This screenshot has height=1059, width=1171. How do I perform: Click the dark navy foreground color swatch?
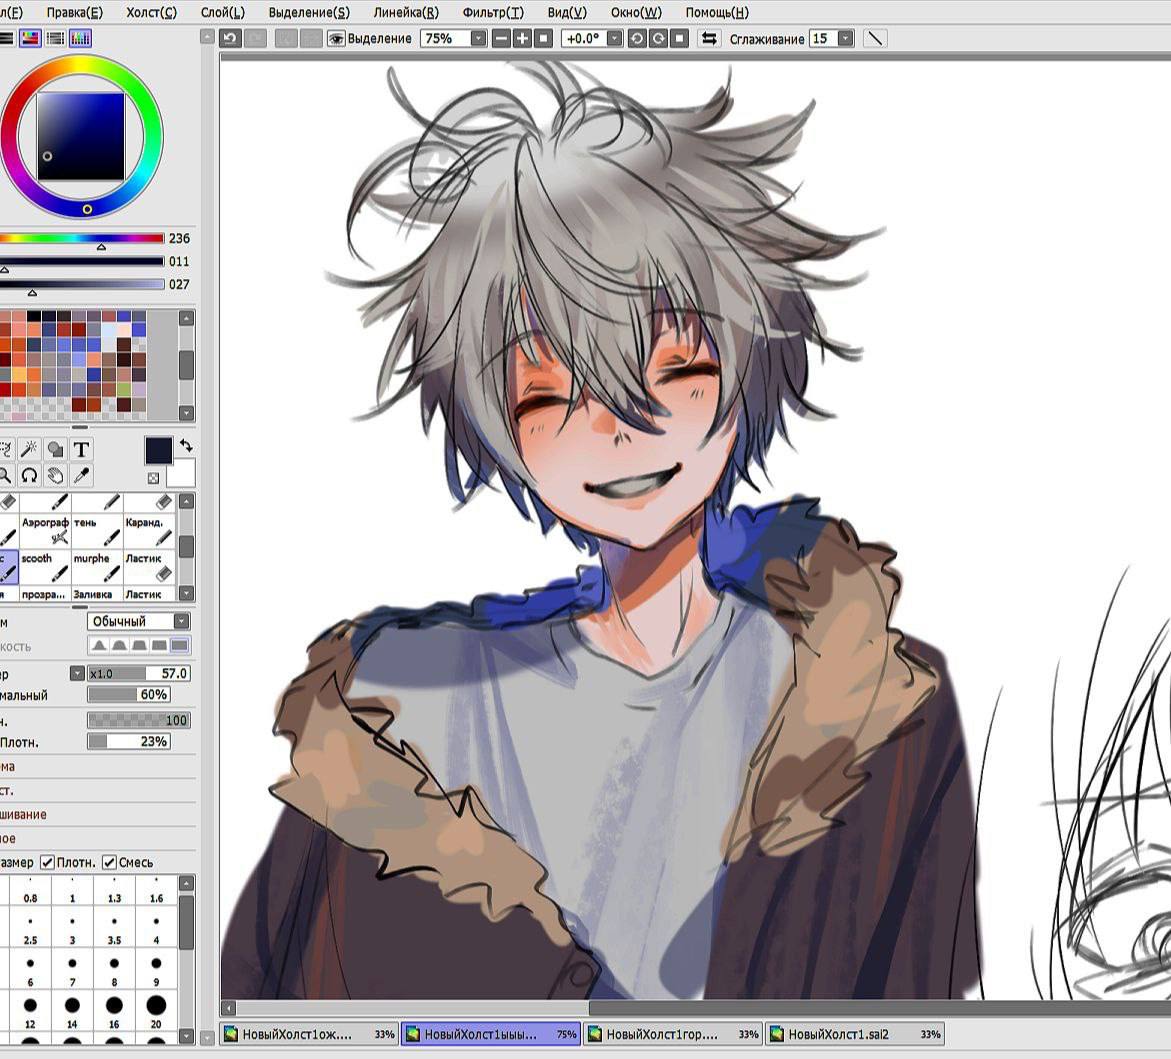(x=159, y=450)
